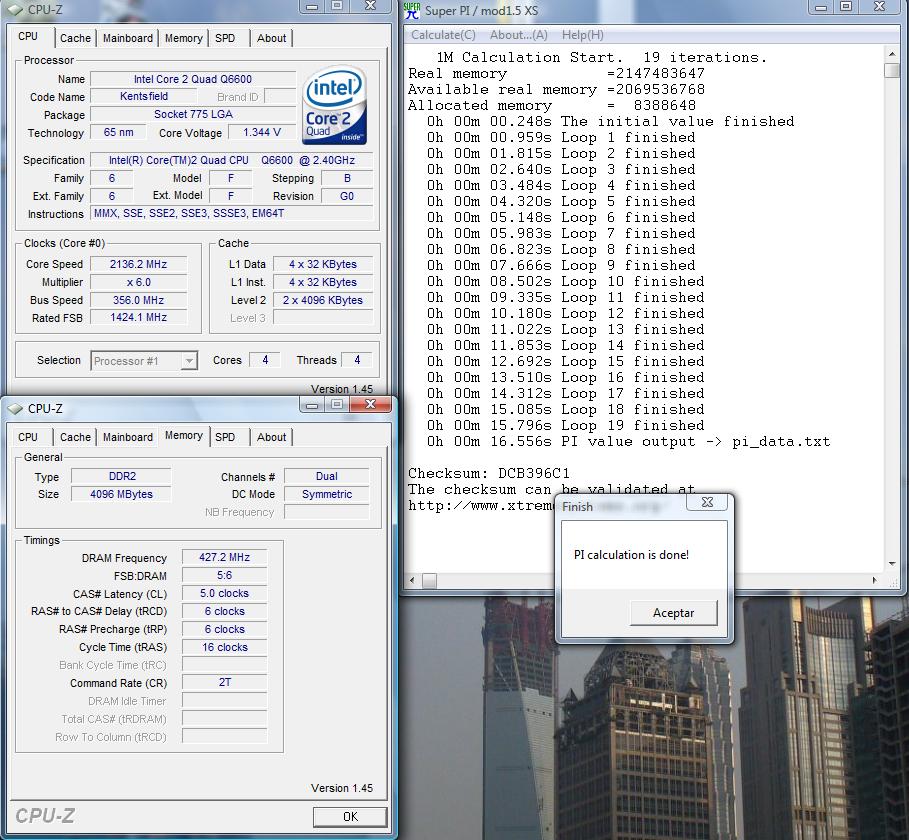Viewport: 909px width, 840px height.
Task: Open the About tab in top CPU-Z window
Action: coord(271,38)
